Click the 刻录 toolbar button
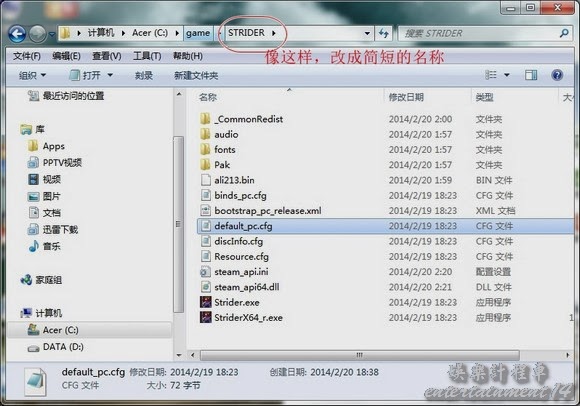 144,76
